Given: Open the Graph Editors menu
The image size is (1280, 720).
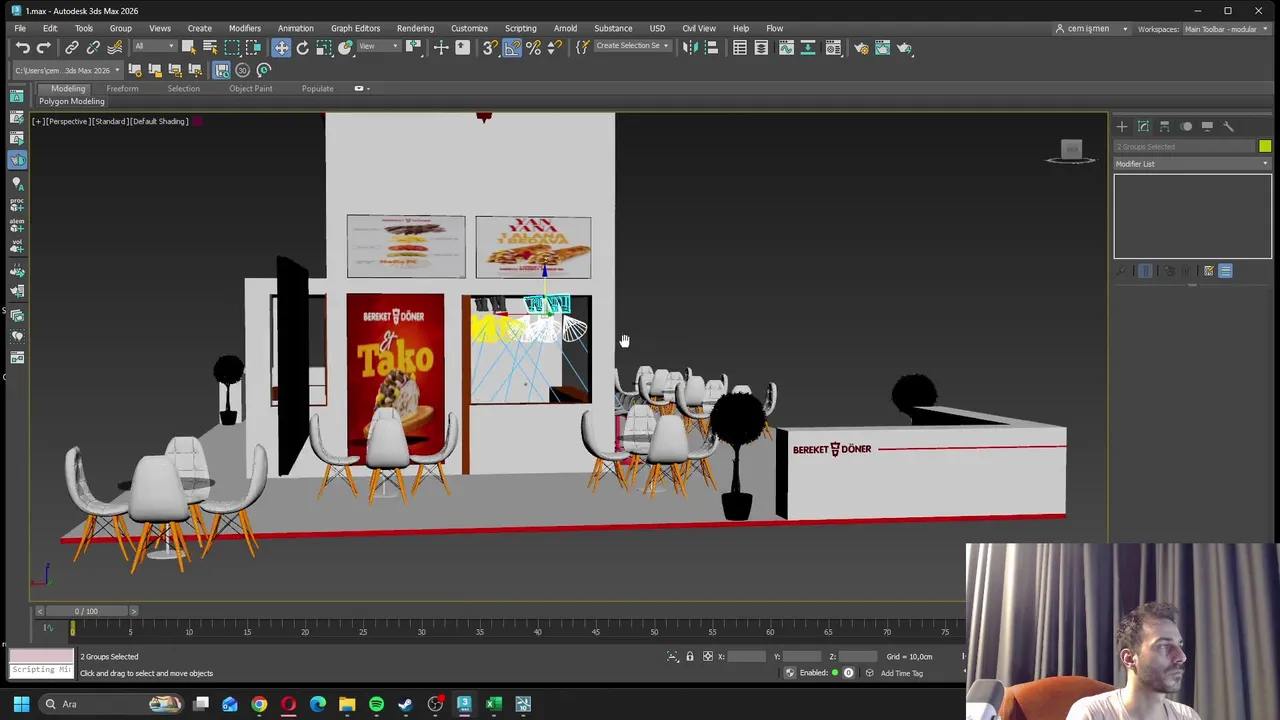Looking at the screenshot, I should [x=355, y=29].
